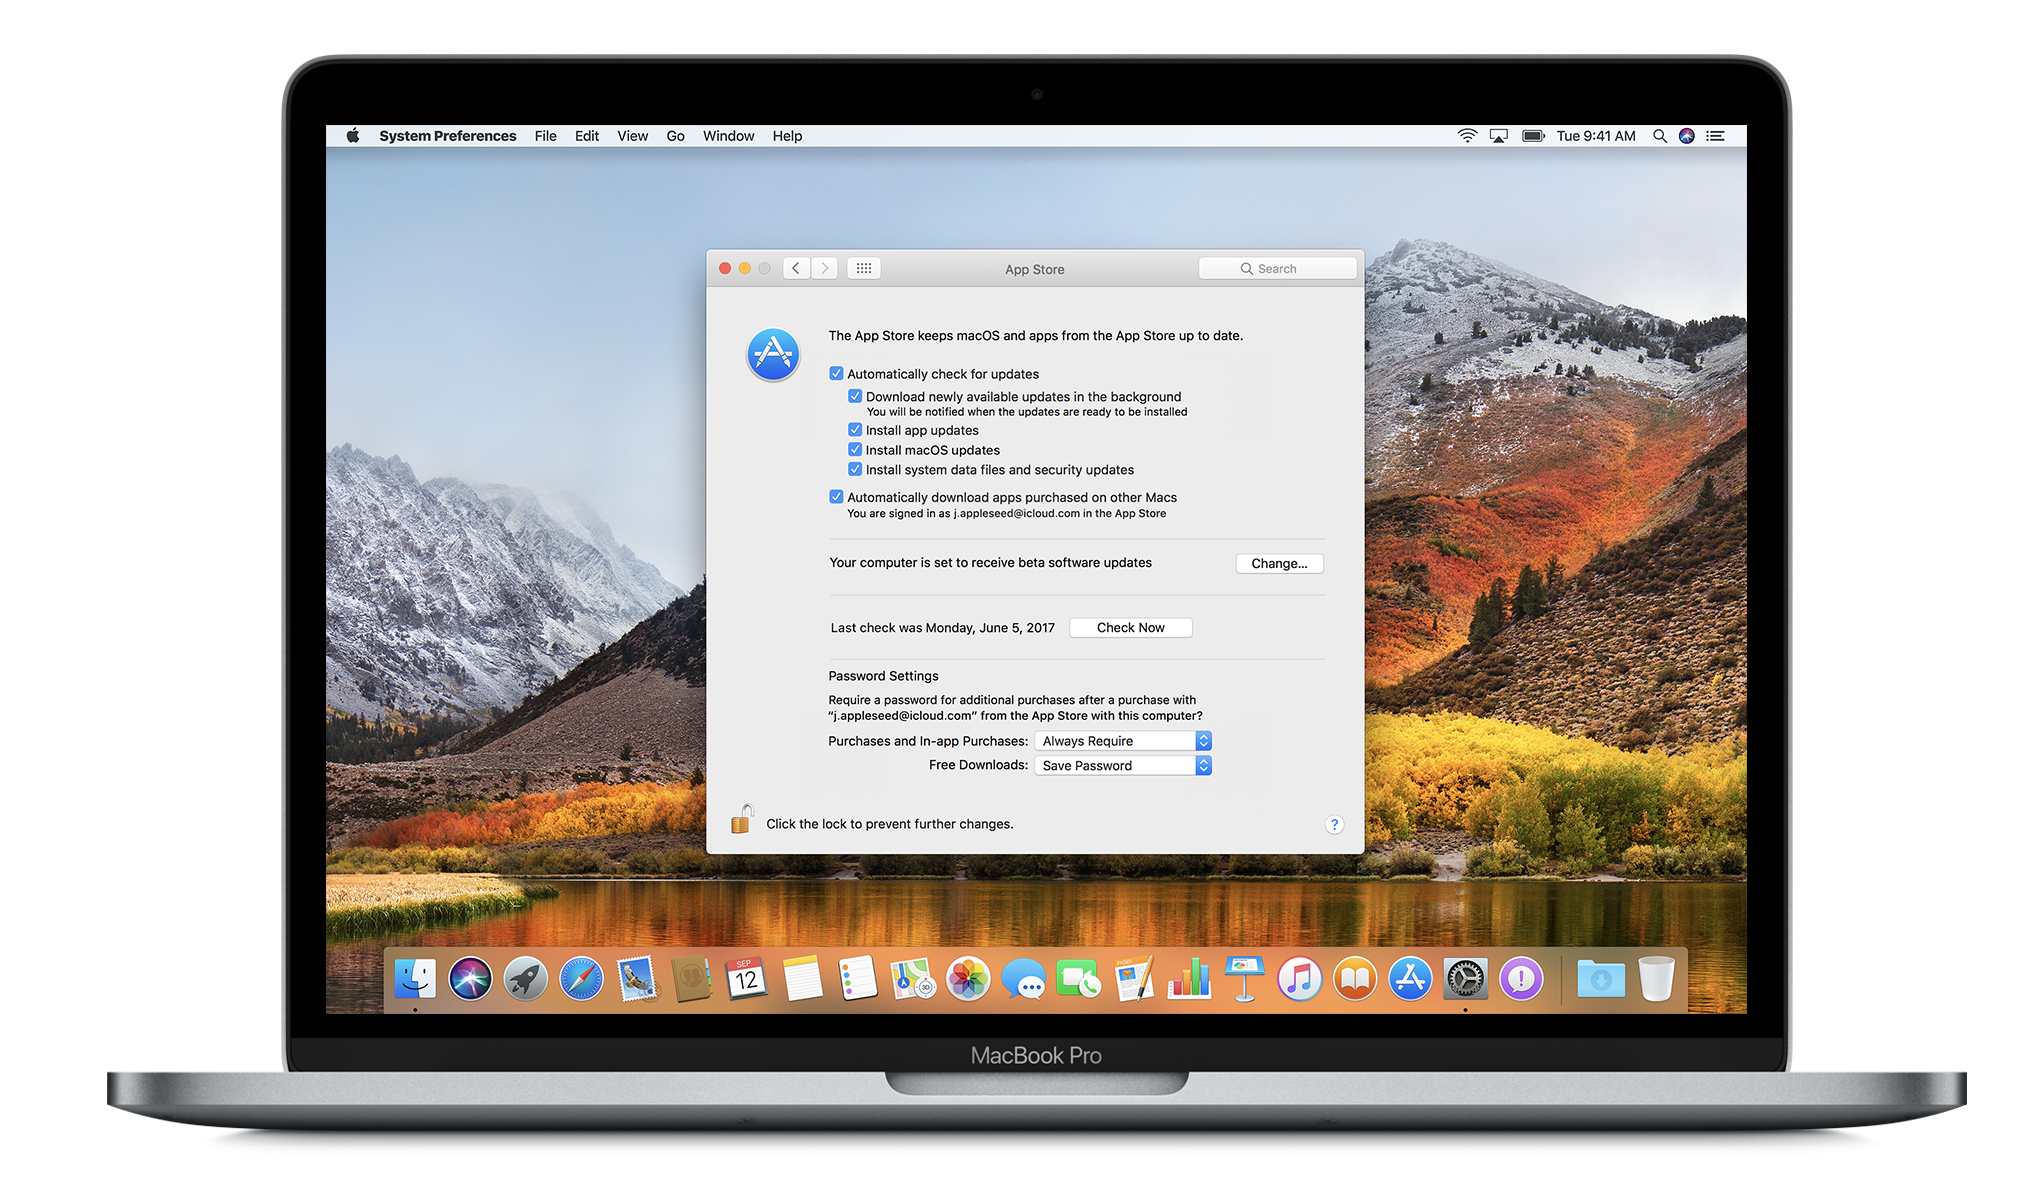Toggle Automatically check for updates
Viewport: 2034px width, 1190px height.
coord(837,371)
